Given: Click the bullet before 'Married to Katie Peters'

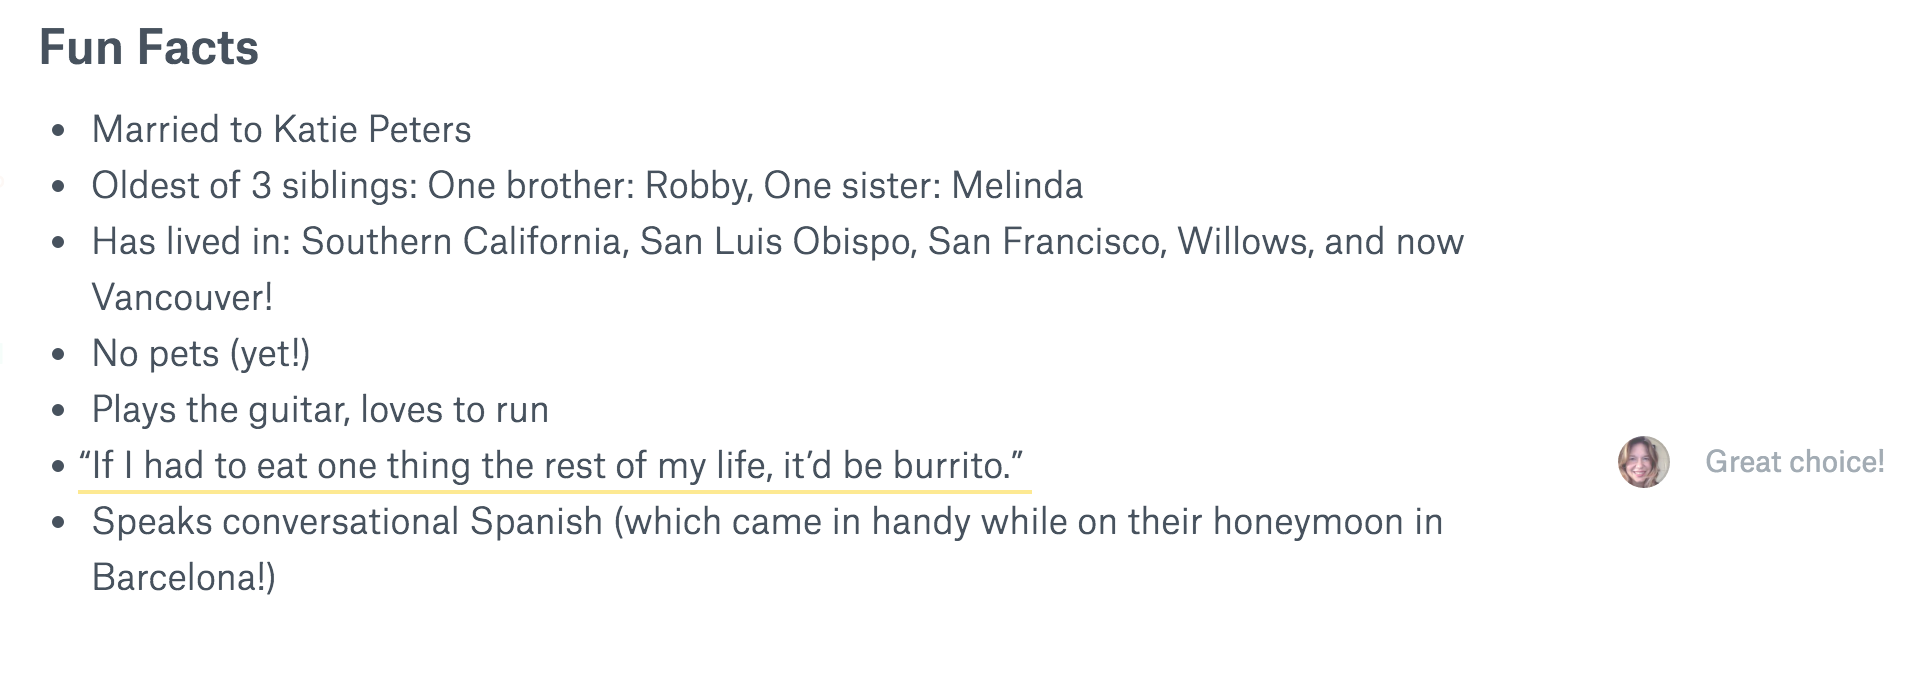Looking at the screenshot, I should (x=60, y=131).
